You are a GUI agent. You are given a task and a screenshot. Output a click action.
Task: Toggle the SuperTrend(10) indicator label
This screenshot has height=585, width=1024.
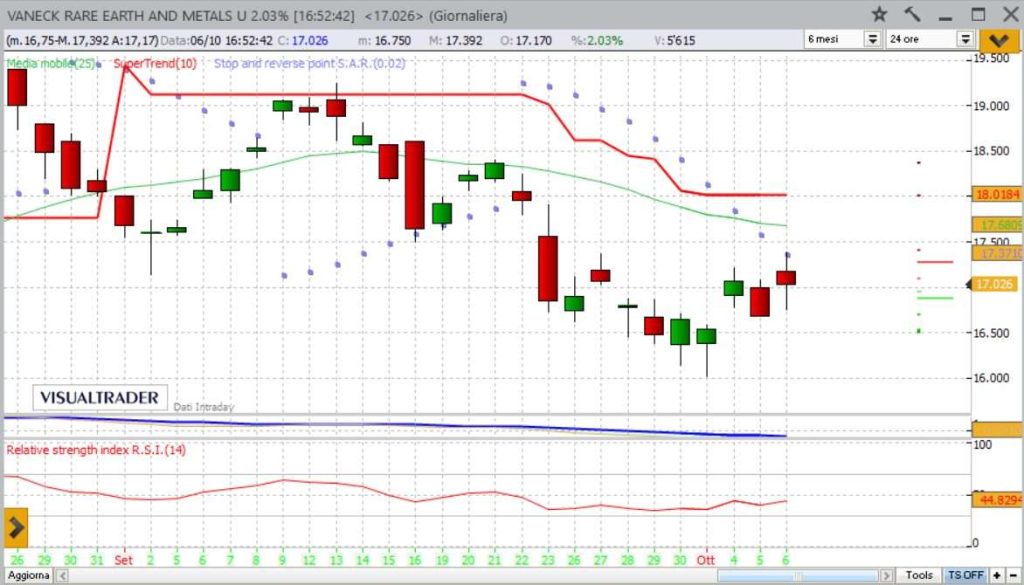coord(153,64)
